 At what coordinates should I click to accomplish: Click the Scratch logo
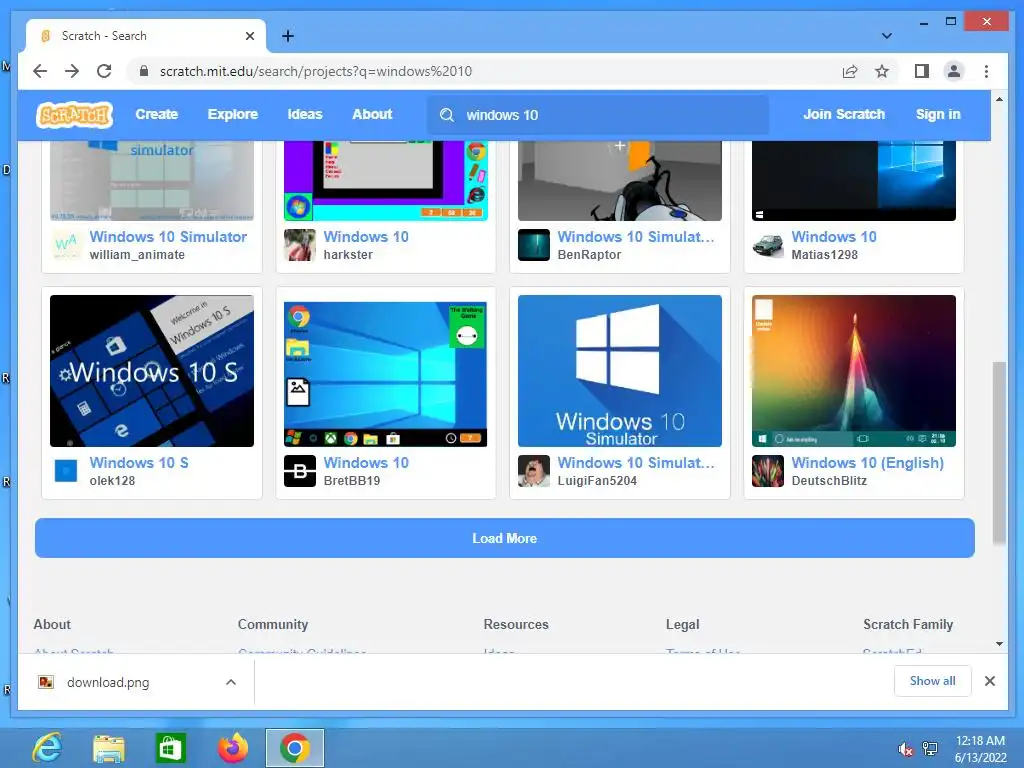coord(74,115)
